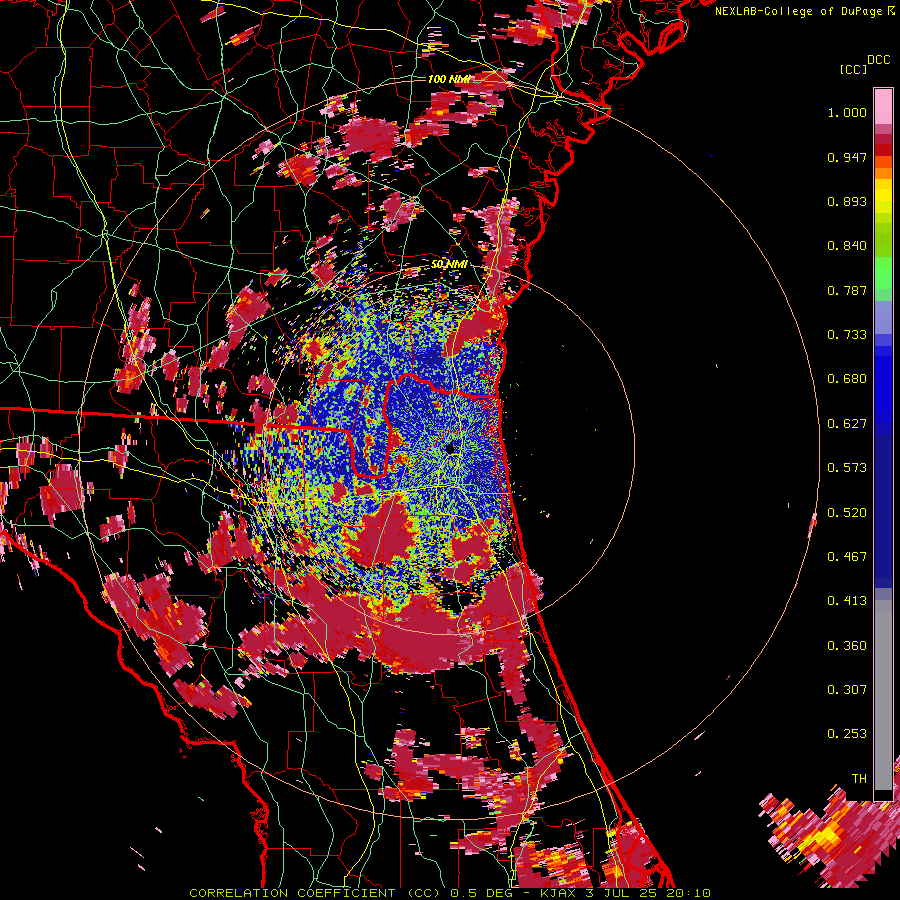Screen dimensions: 900x900
Task: Click the 0.520 scale value
Action: [x=847, y=513]
